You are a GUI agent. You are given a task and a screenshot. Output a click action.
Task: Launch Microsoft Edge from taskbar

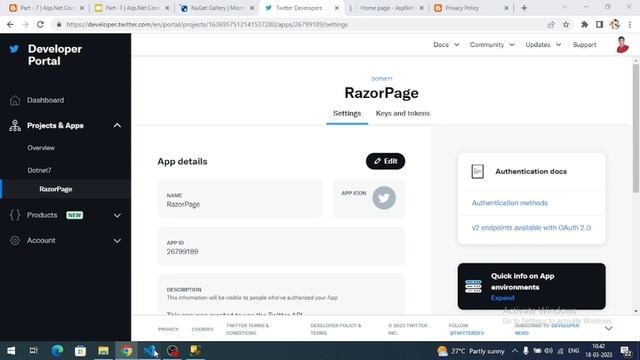click(57, 351)
